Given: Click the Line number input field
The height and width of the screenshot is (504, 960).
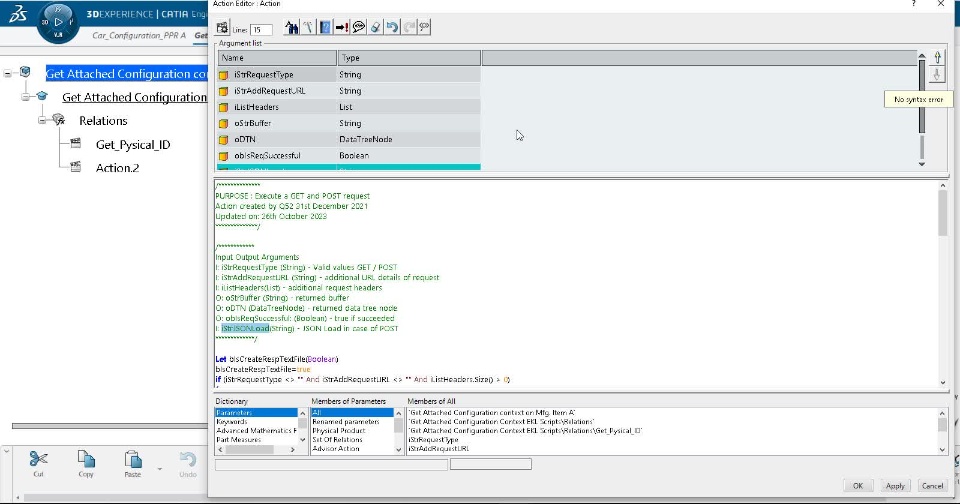Looking at the screenshot, I should (261, 29).
